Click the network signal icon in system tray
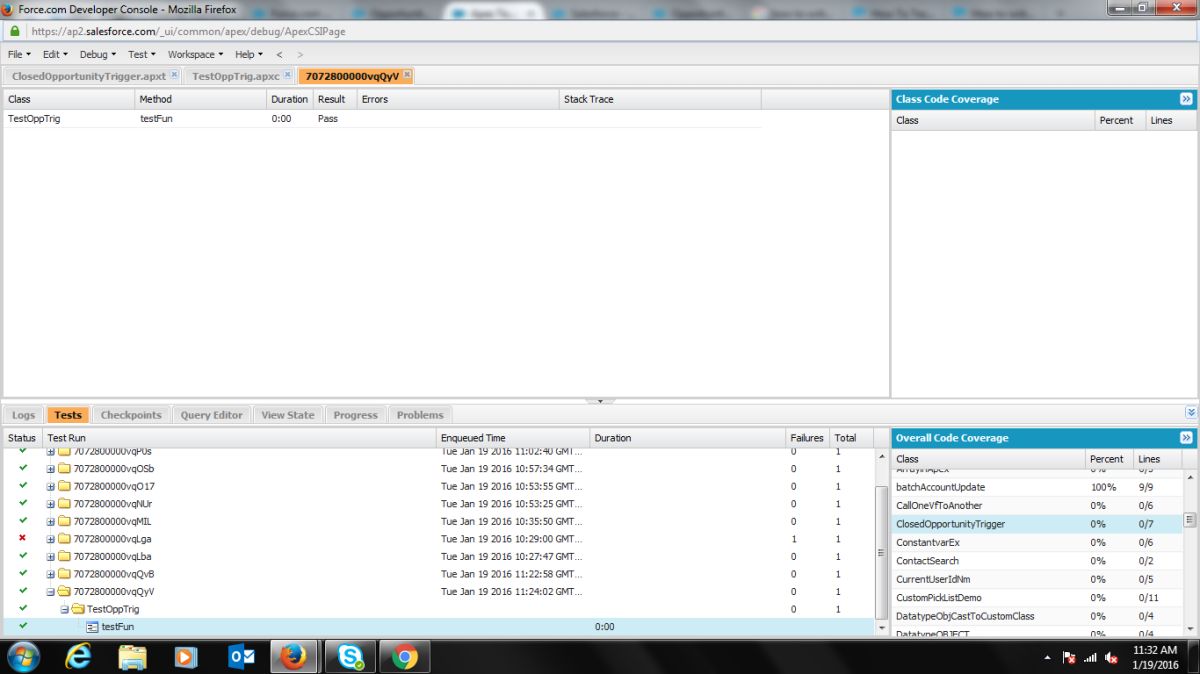The width and height of the screenshot is (1200, 674). pos(1090,658)
